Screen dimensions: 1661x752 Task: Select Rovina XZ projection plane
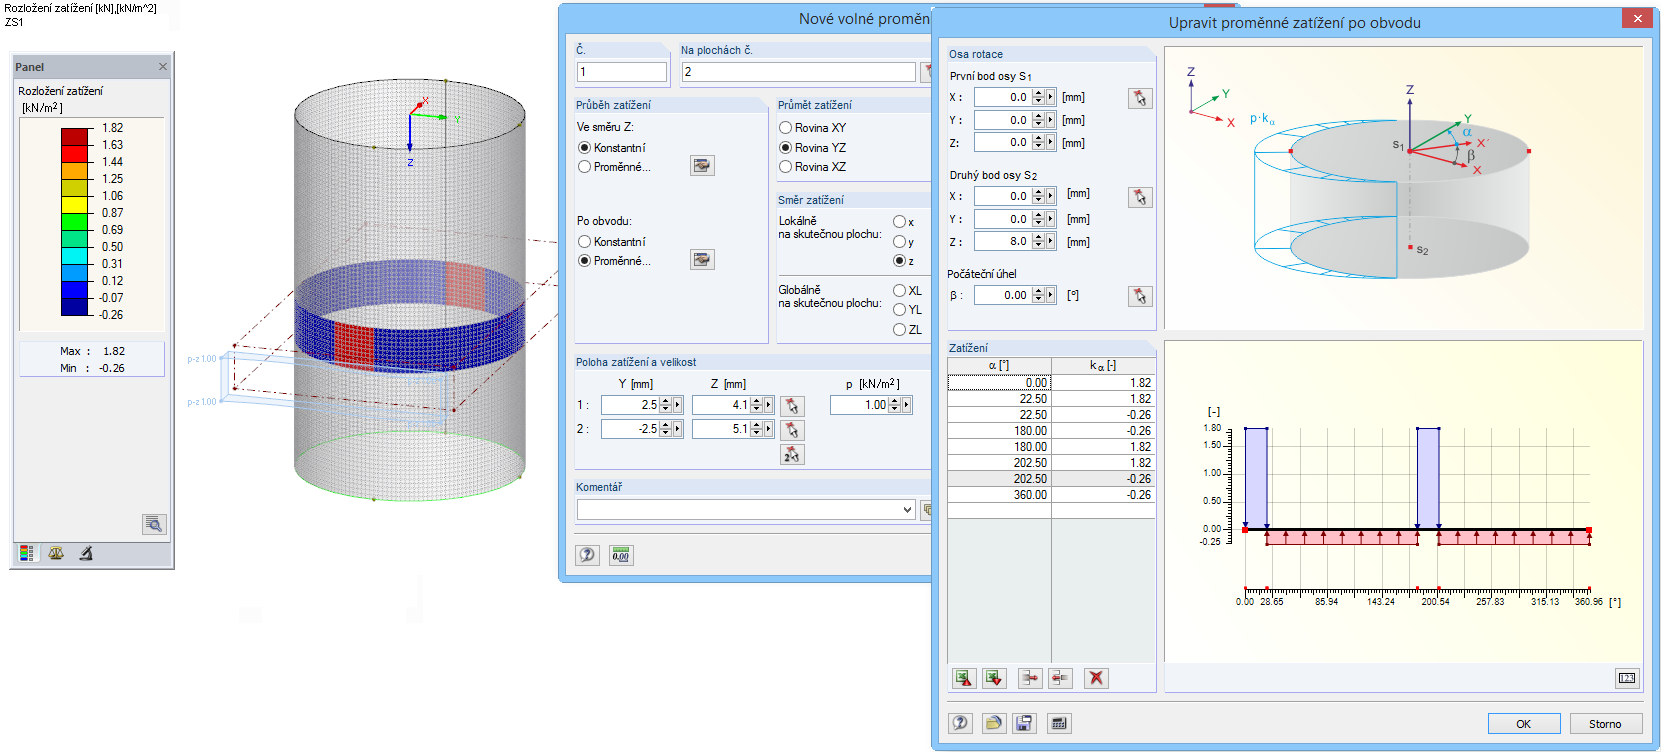tap(786, 167)
